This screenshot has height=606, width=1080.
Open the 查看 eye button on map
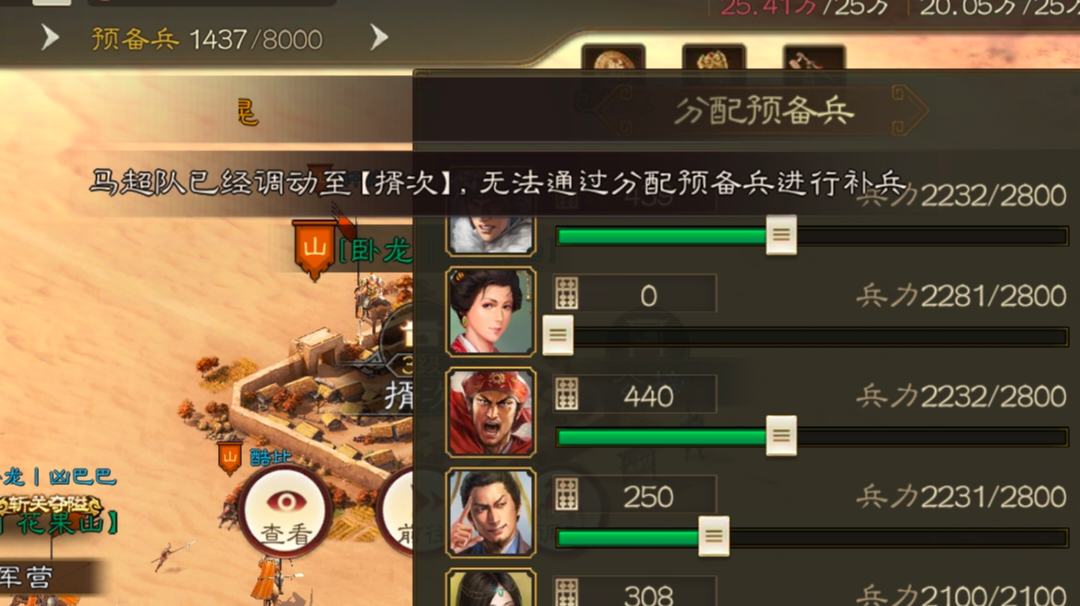(x=285, y=512)
